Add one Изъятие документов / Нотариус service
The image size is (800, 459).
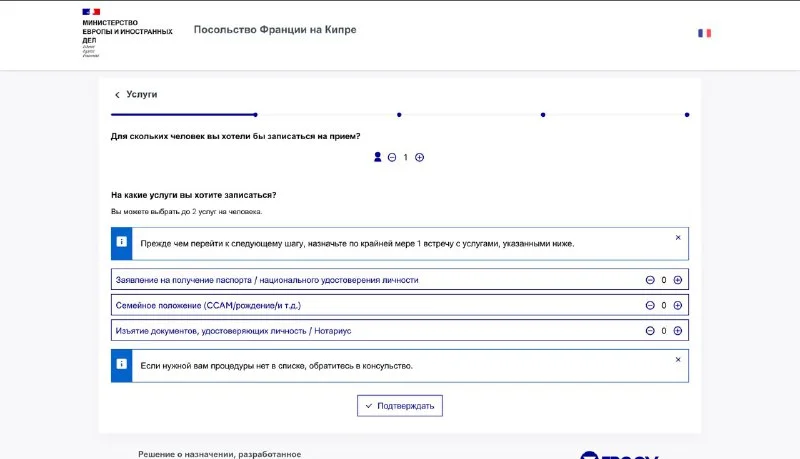[x=677, y=330]
